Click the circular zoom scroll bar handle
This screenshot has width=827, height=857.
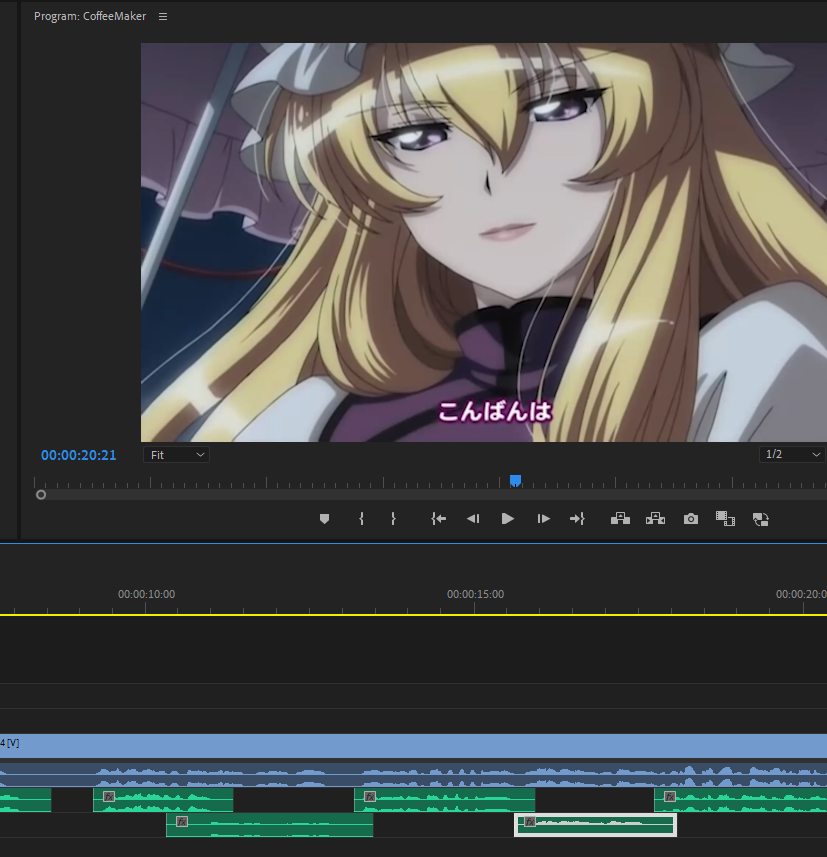pos(41,495)
